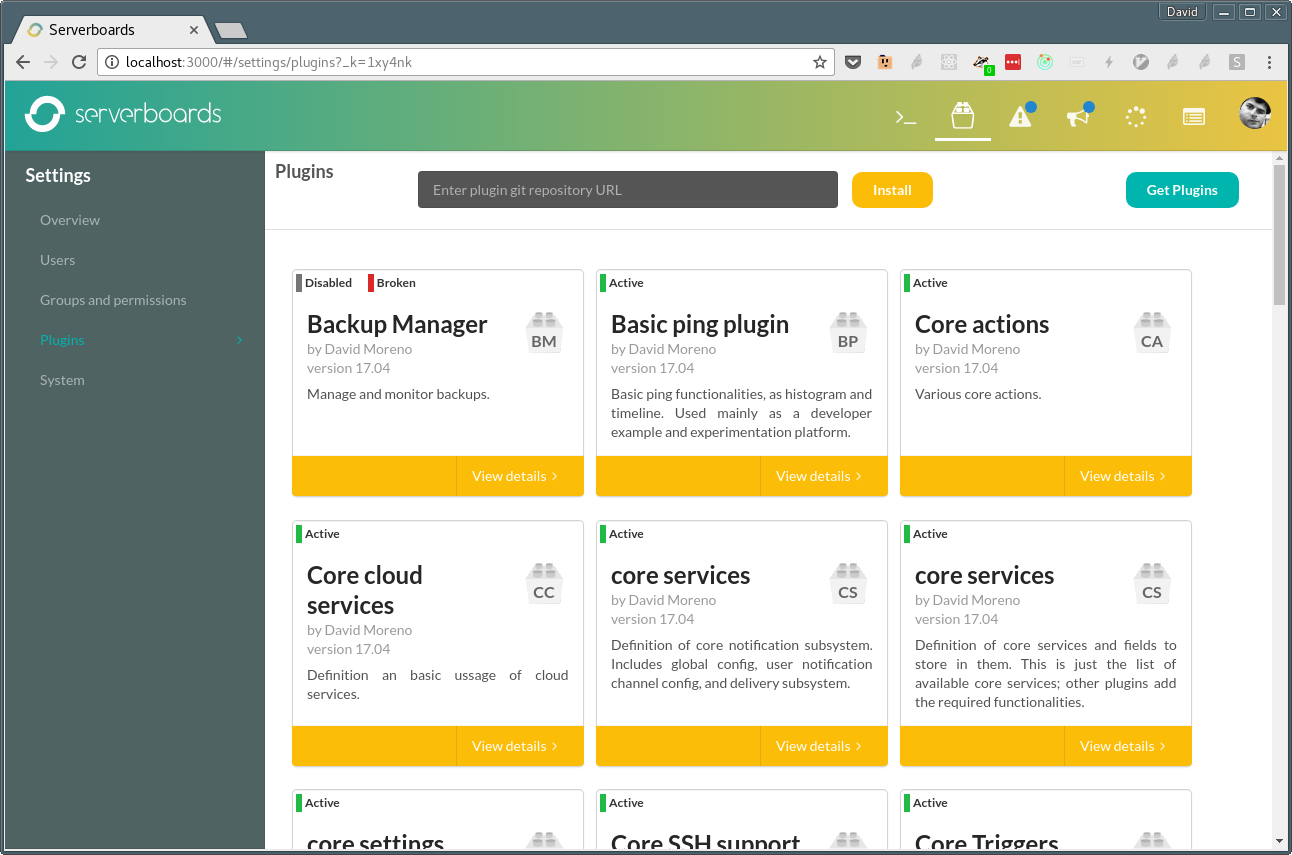Open the megaphone notifications icon
This screenshot has width=1292, height=855.
1077,117
